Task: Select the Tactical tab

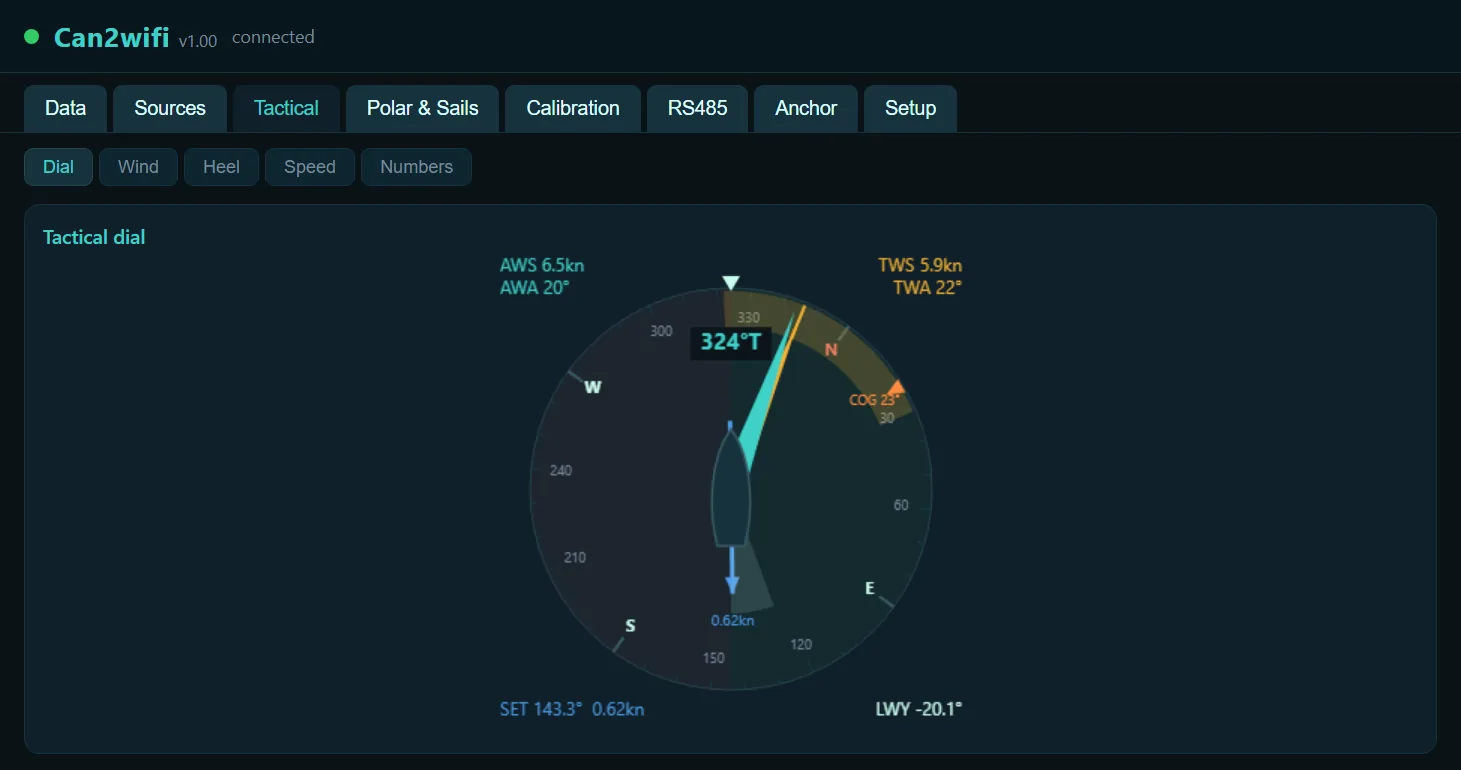Action: (x=286, y=108)
